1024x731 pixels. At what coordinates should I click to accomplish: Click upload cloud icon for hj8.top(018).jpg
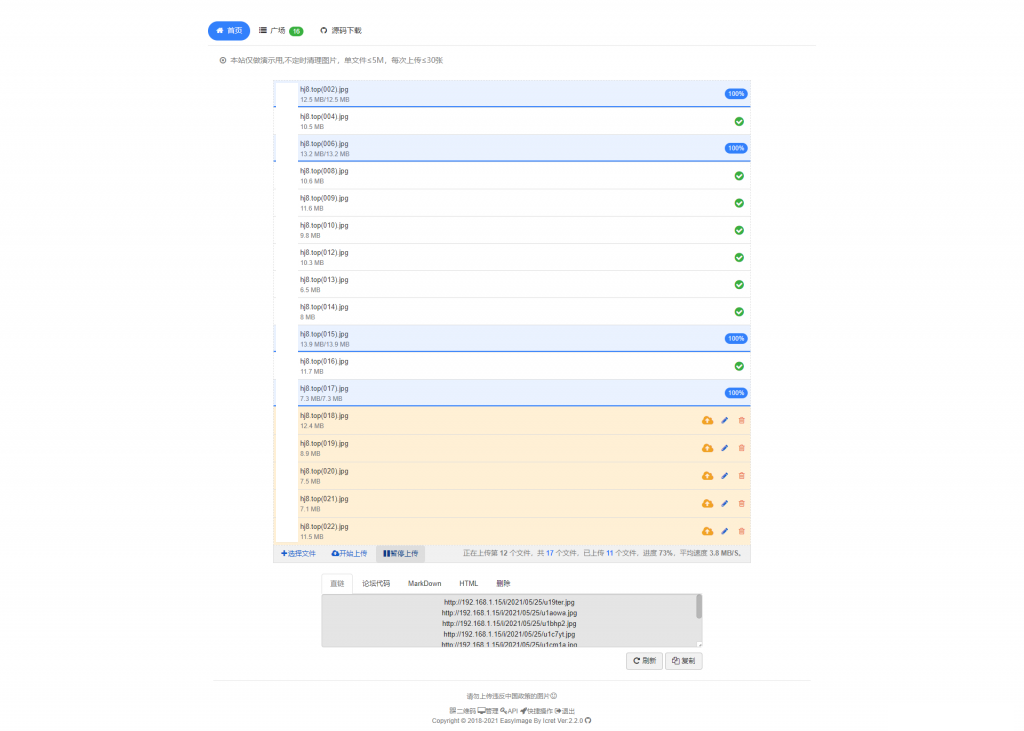tap(707, 420)
